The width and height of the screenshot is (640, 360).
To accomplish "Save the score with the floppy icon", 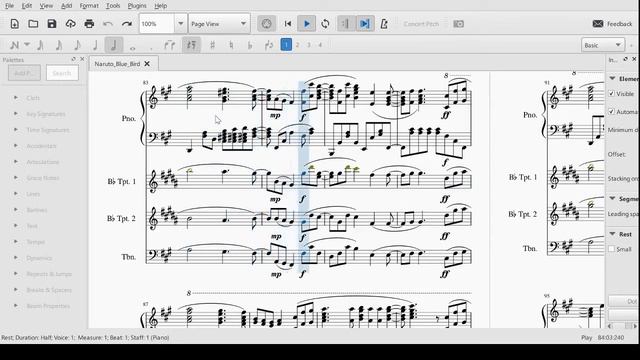I will tap(52, 24).
